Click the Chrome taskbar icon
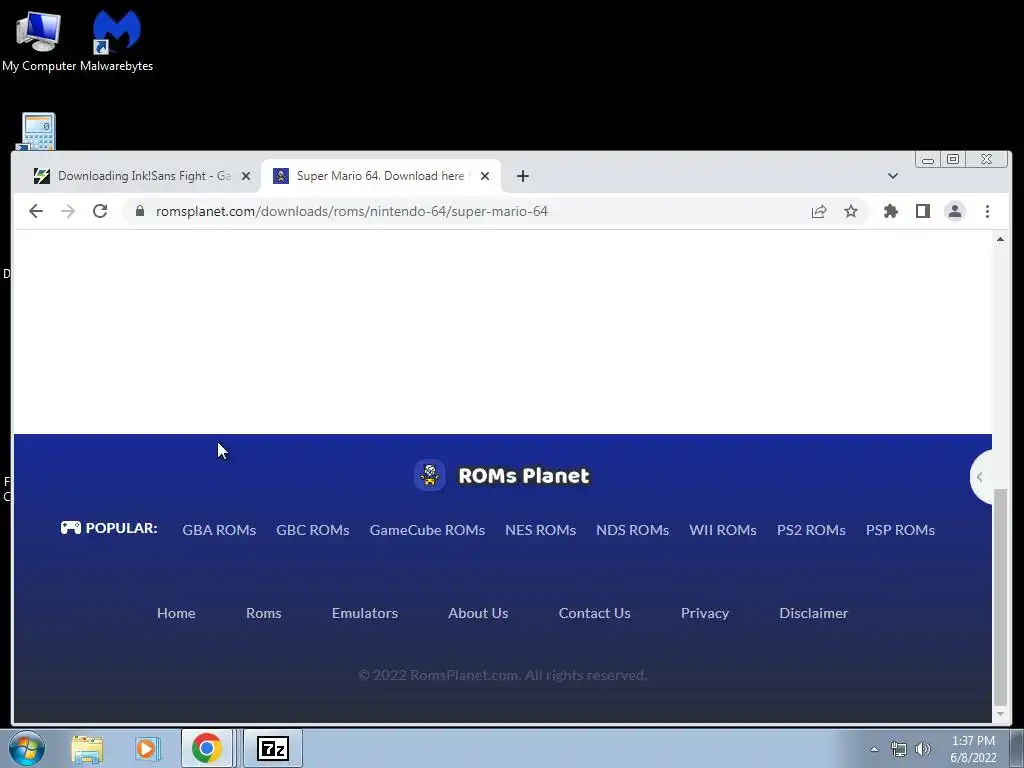The image size is (1024, 768). 206,748
